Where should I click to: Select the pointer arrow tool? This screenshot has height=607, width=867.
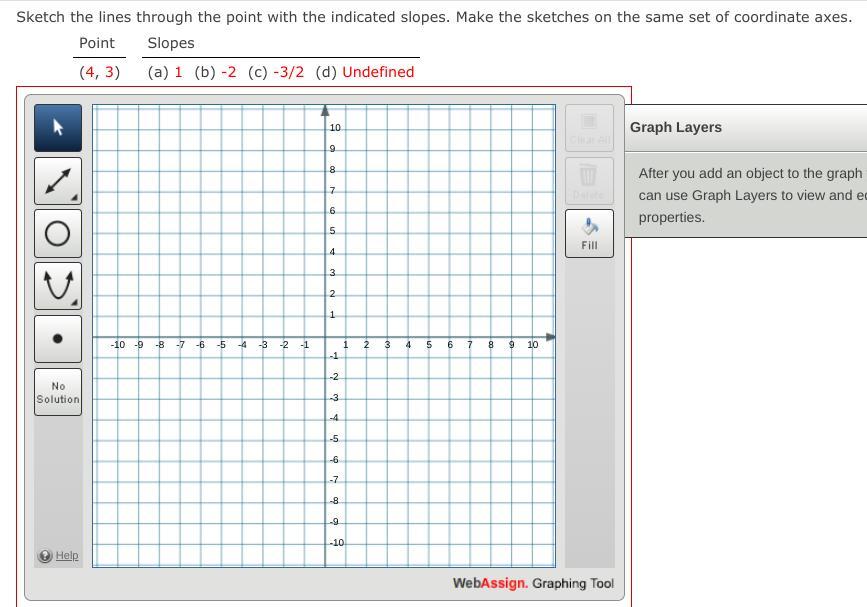pos(58,128)
